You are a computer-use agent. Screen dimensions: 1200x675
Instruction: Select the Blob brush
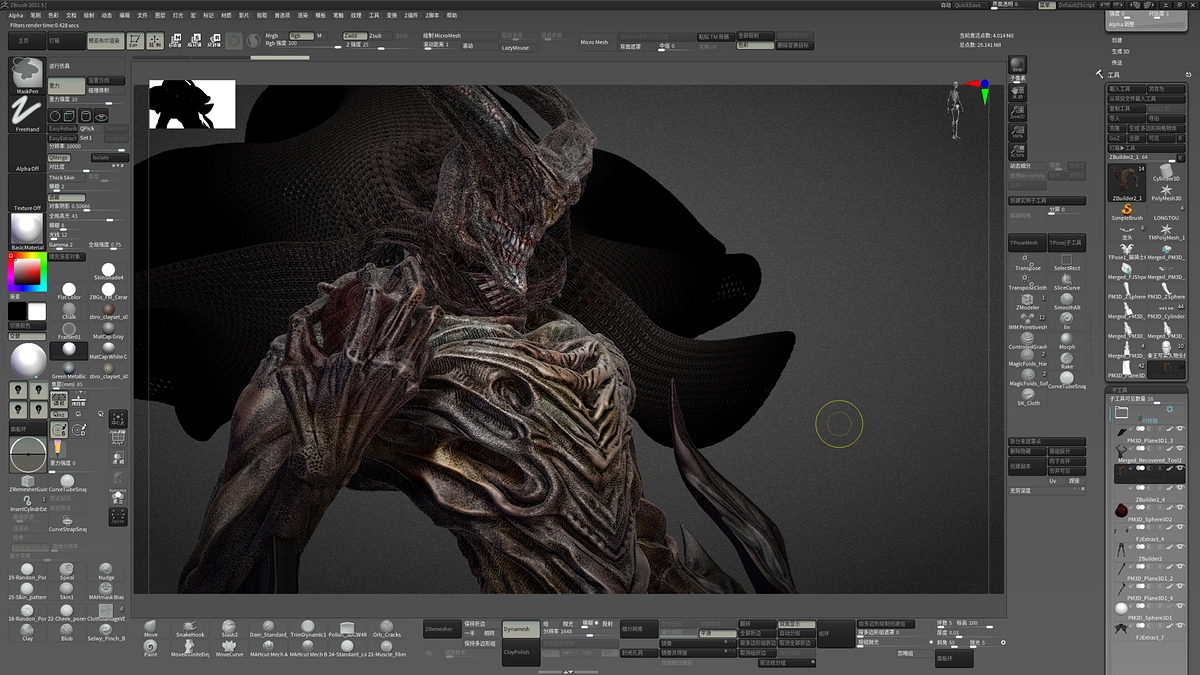coord(67,632)
